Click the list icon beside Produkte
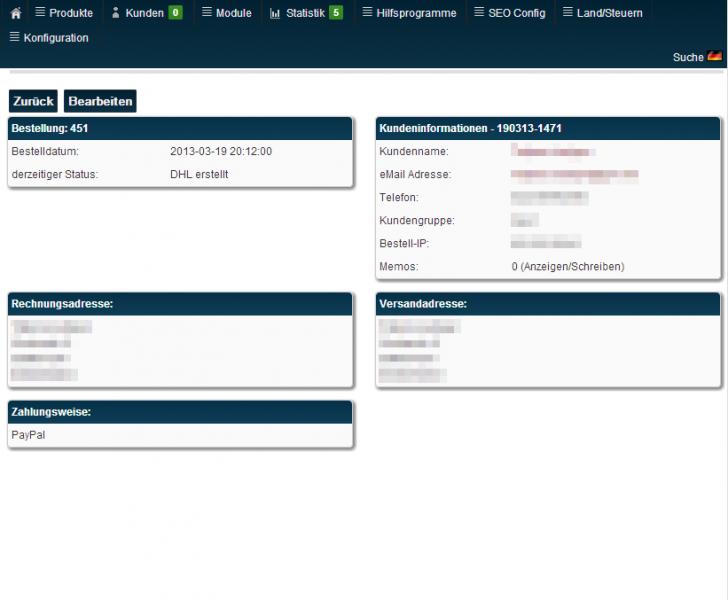This screenshot has width=728, height=600. [40, 13]
